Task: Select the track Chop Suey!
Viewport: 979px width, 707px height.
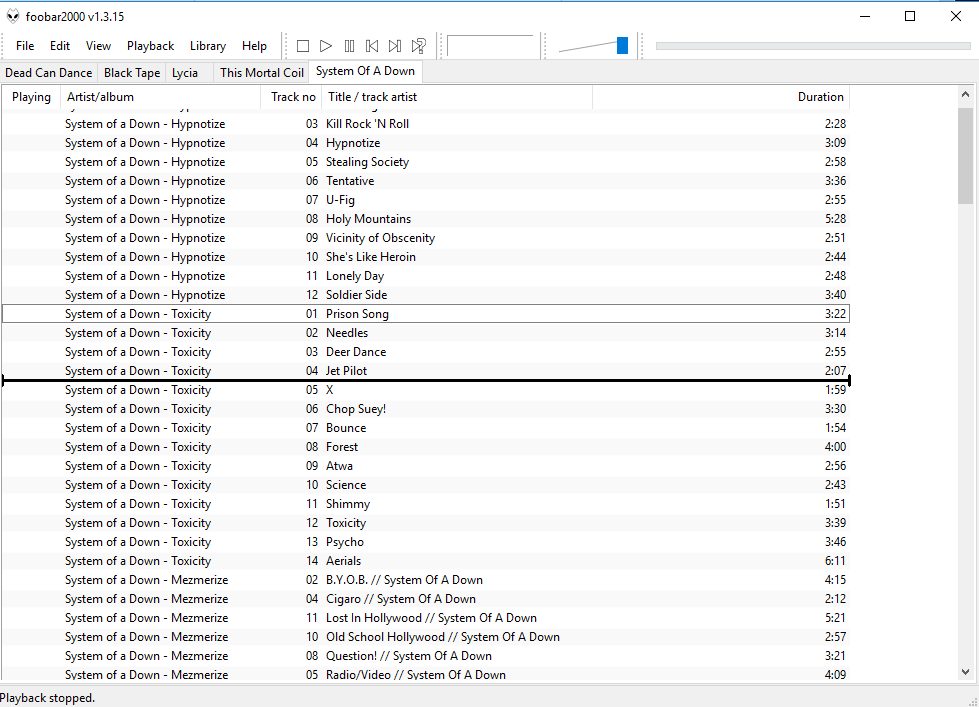Action: pos(426,408)
